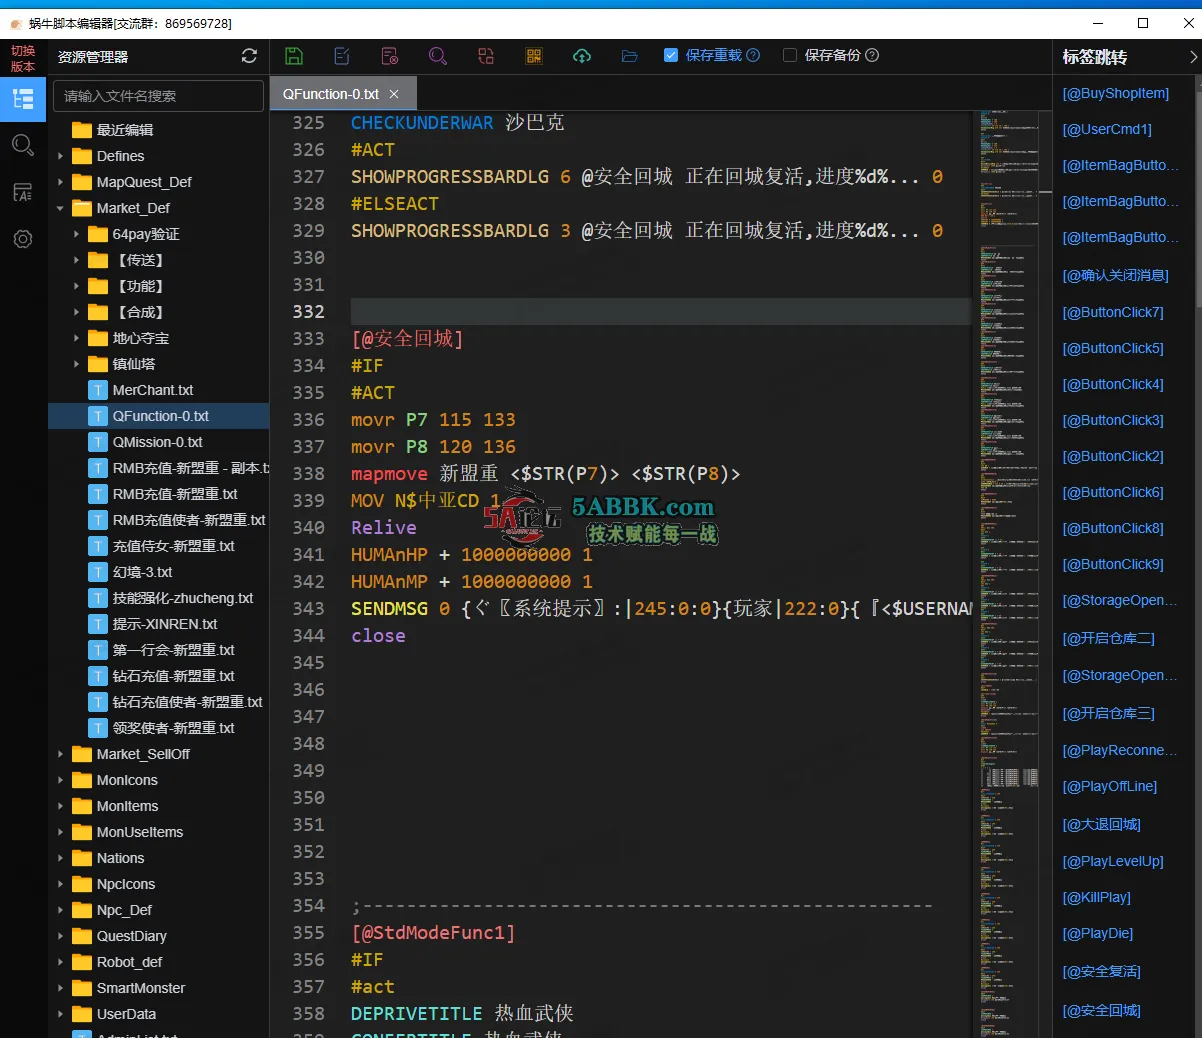Screen dimensions: 1202x1038
Task: Select the QuestDiary folder
Action: [131, 936]
